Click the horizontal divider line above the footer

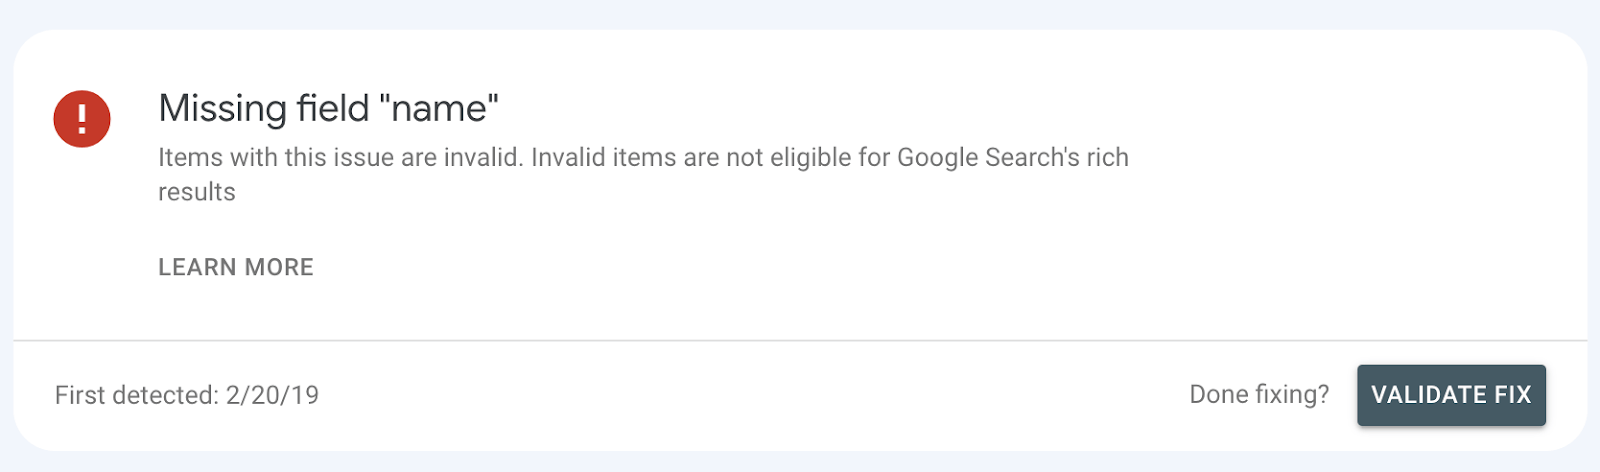pos(800,340)
